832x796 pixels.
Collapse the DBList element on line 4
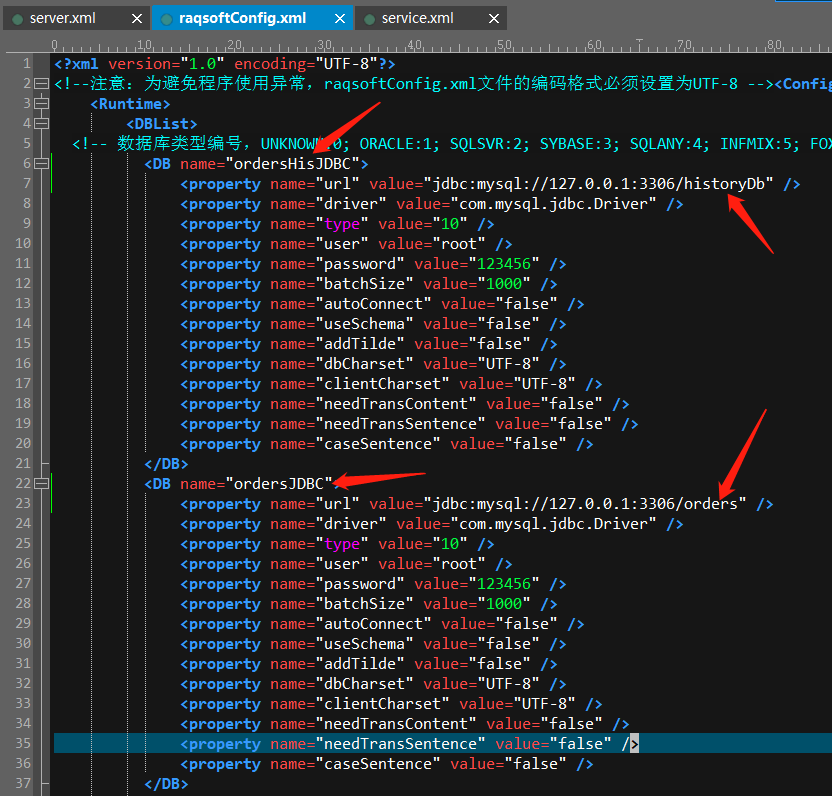[41, 124]
